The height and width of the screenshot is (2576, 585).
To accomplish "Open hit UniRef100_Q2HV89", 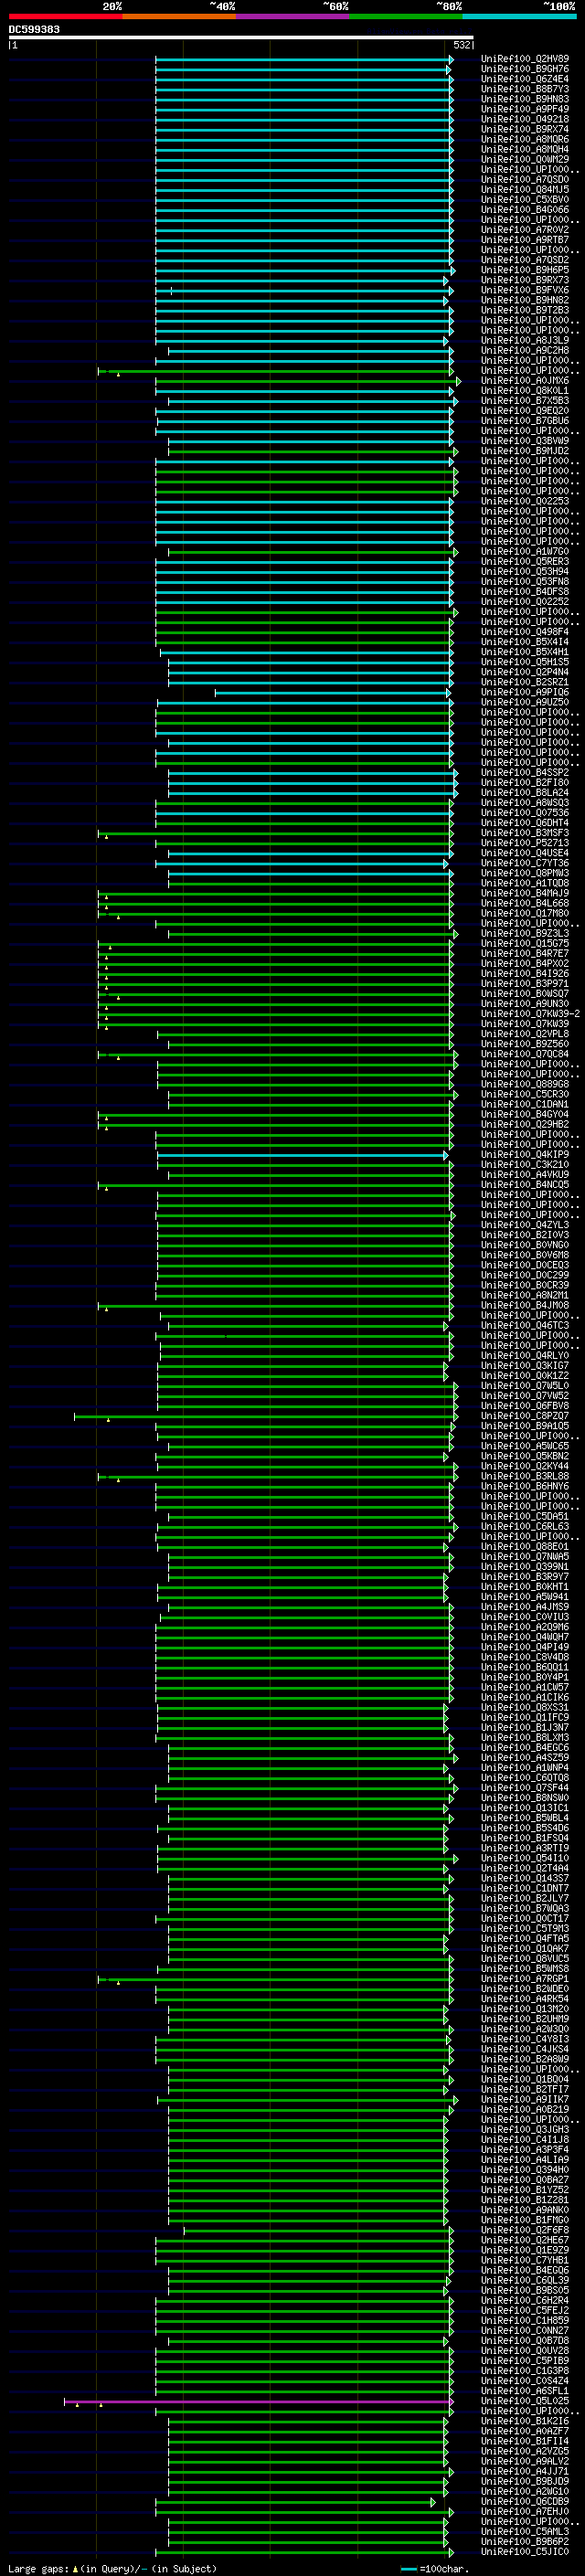I will coord(525,59).
